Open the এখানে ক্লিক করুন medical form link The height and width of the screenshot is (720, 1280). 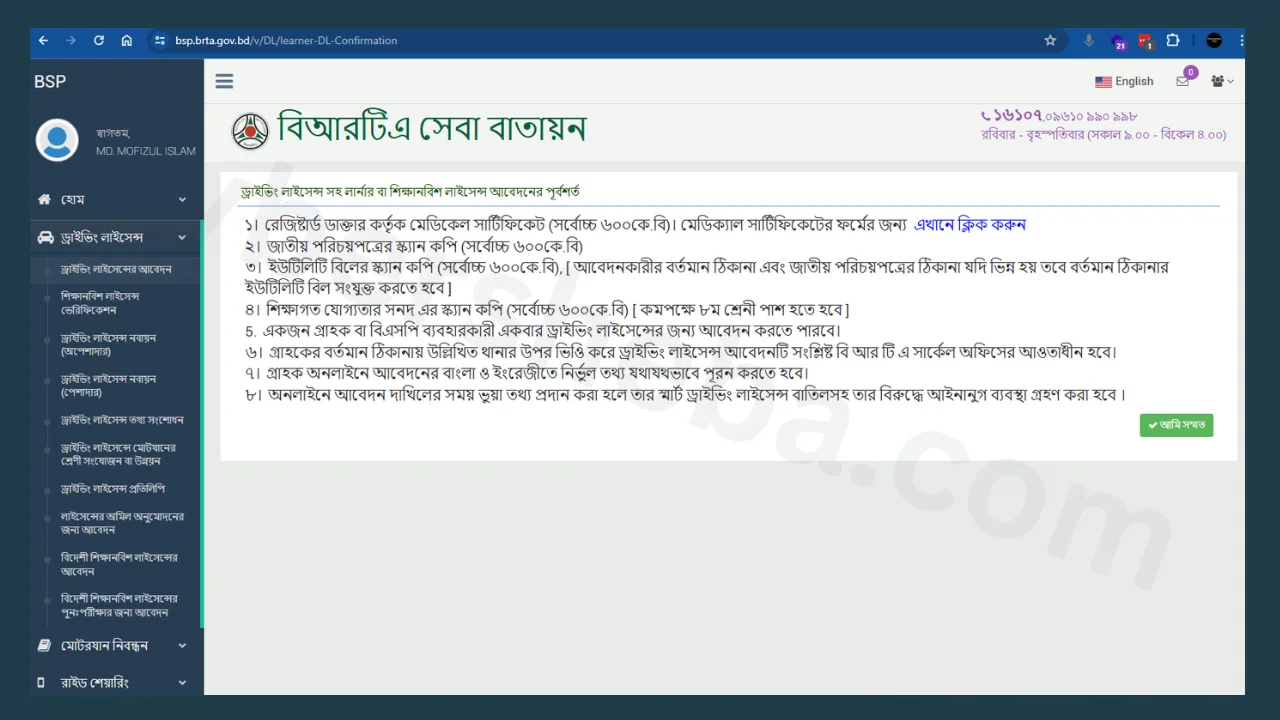pyautogui.click(x=970, y=224)
